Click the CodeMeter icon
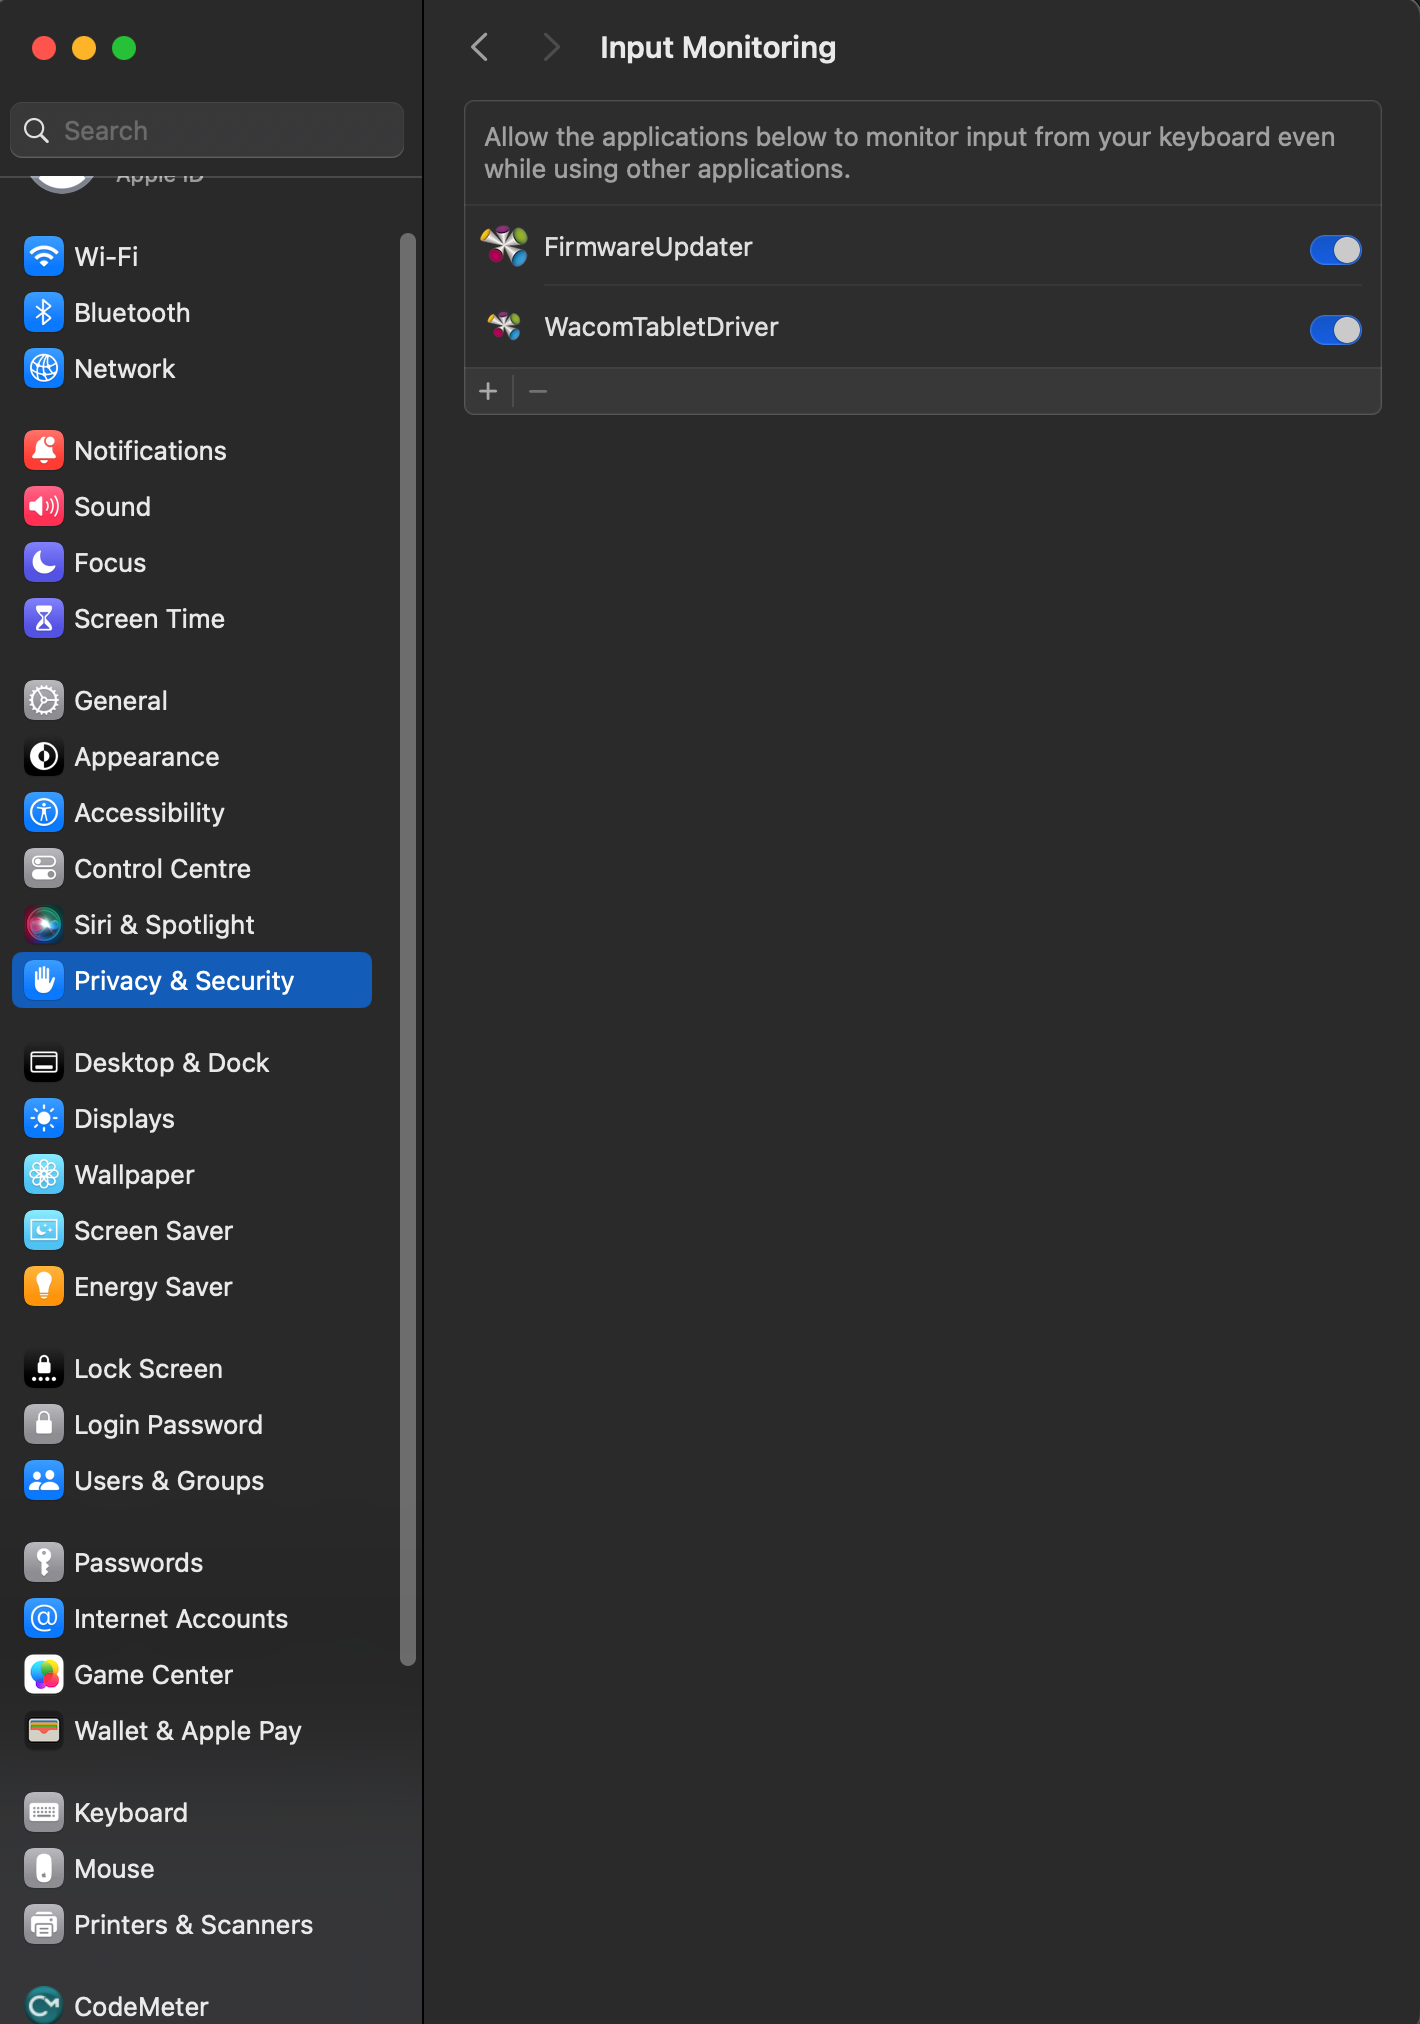Screen dimensions: 1420x2024 [x=44, y=2005]
